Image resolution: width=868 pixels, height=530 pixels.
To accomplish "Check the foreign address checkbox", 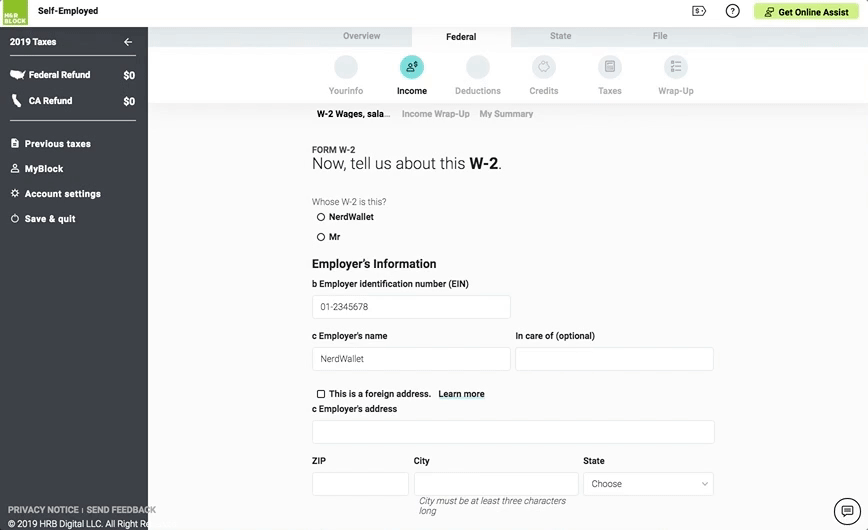I will pyautogui.click(x=321, y=394).
